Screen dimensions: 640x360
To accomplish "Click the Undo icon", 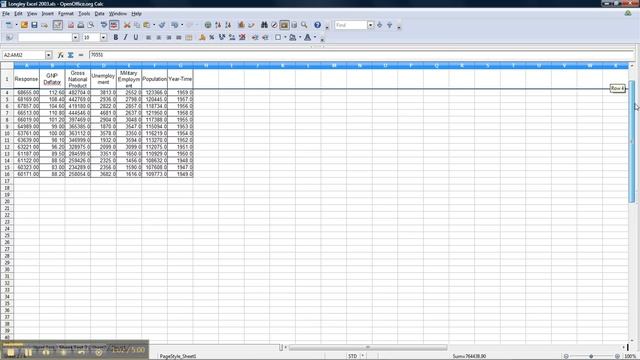I will [175, 25].
